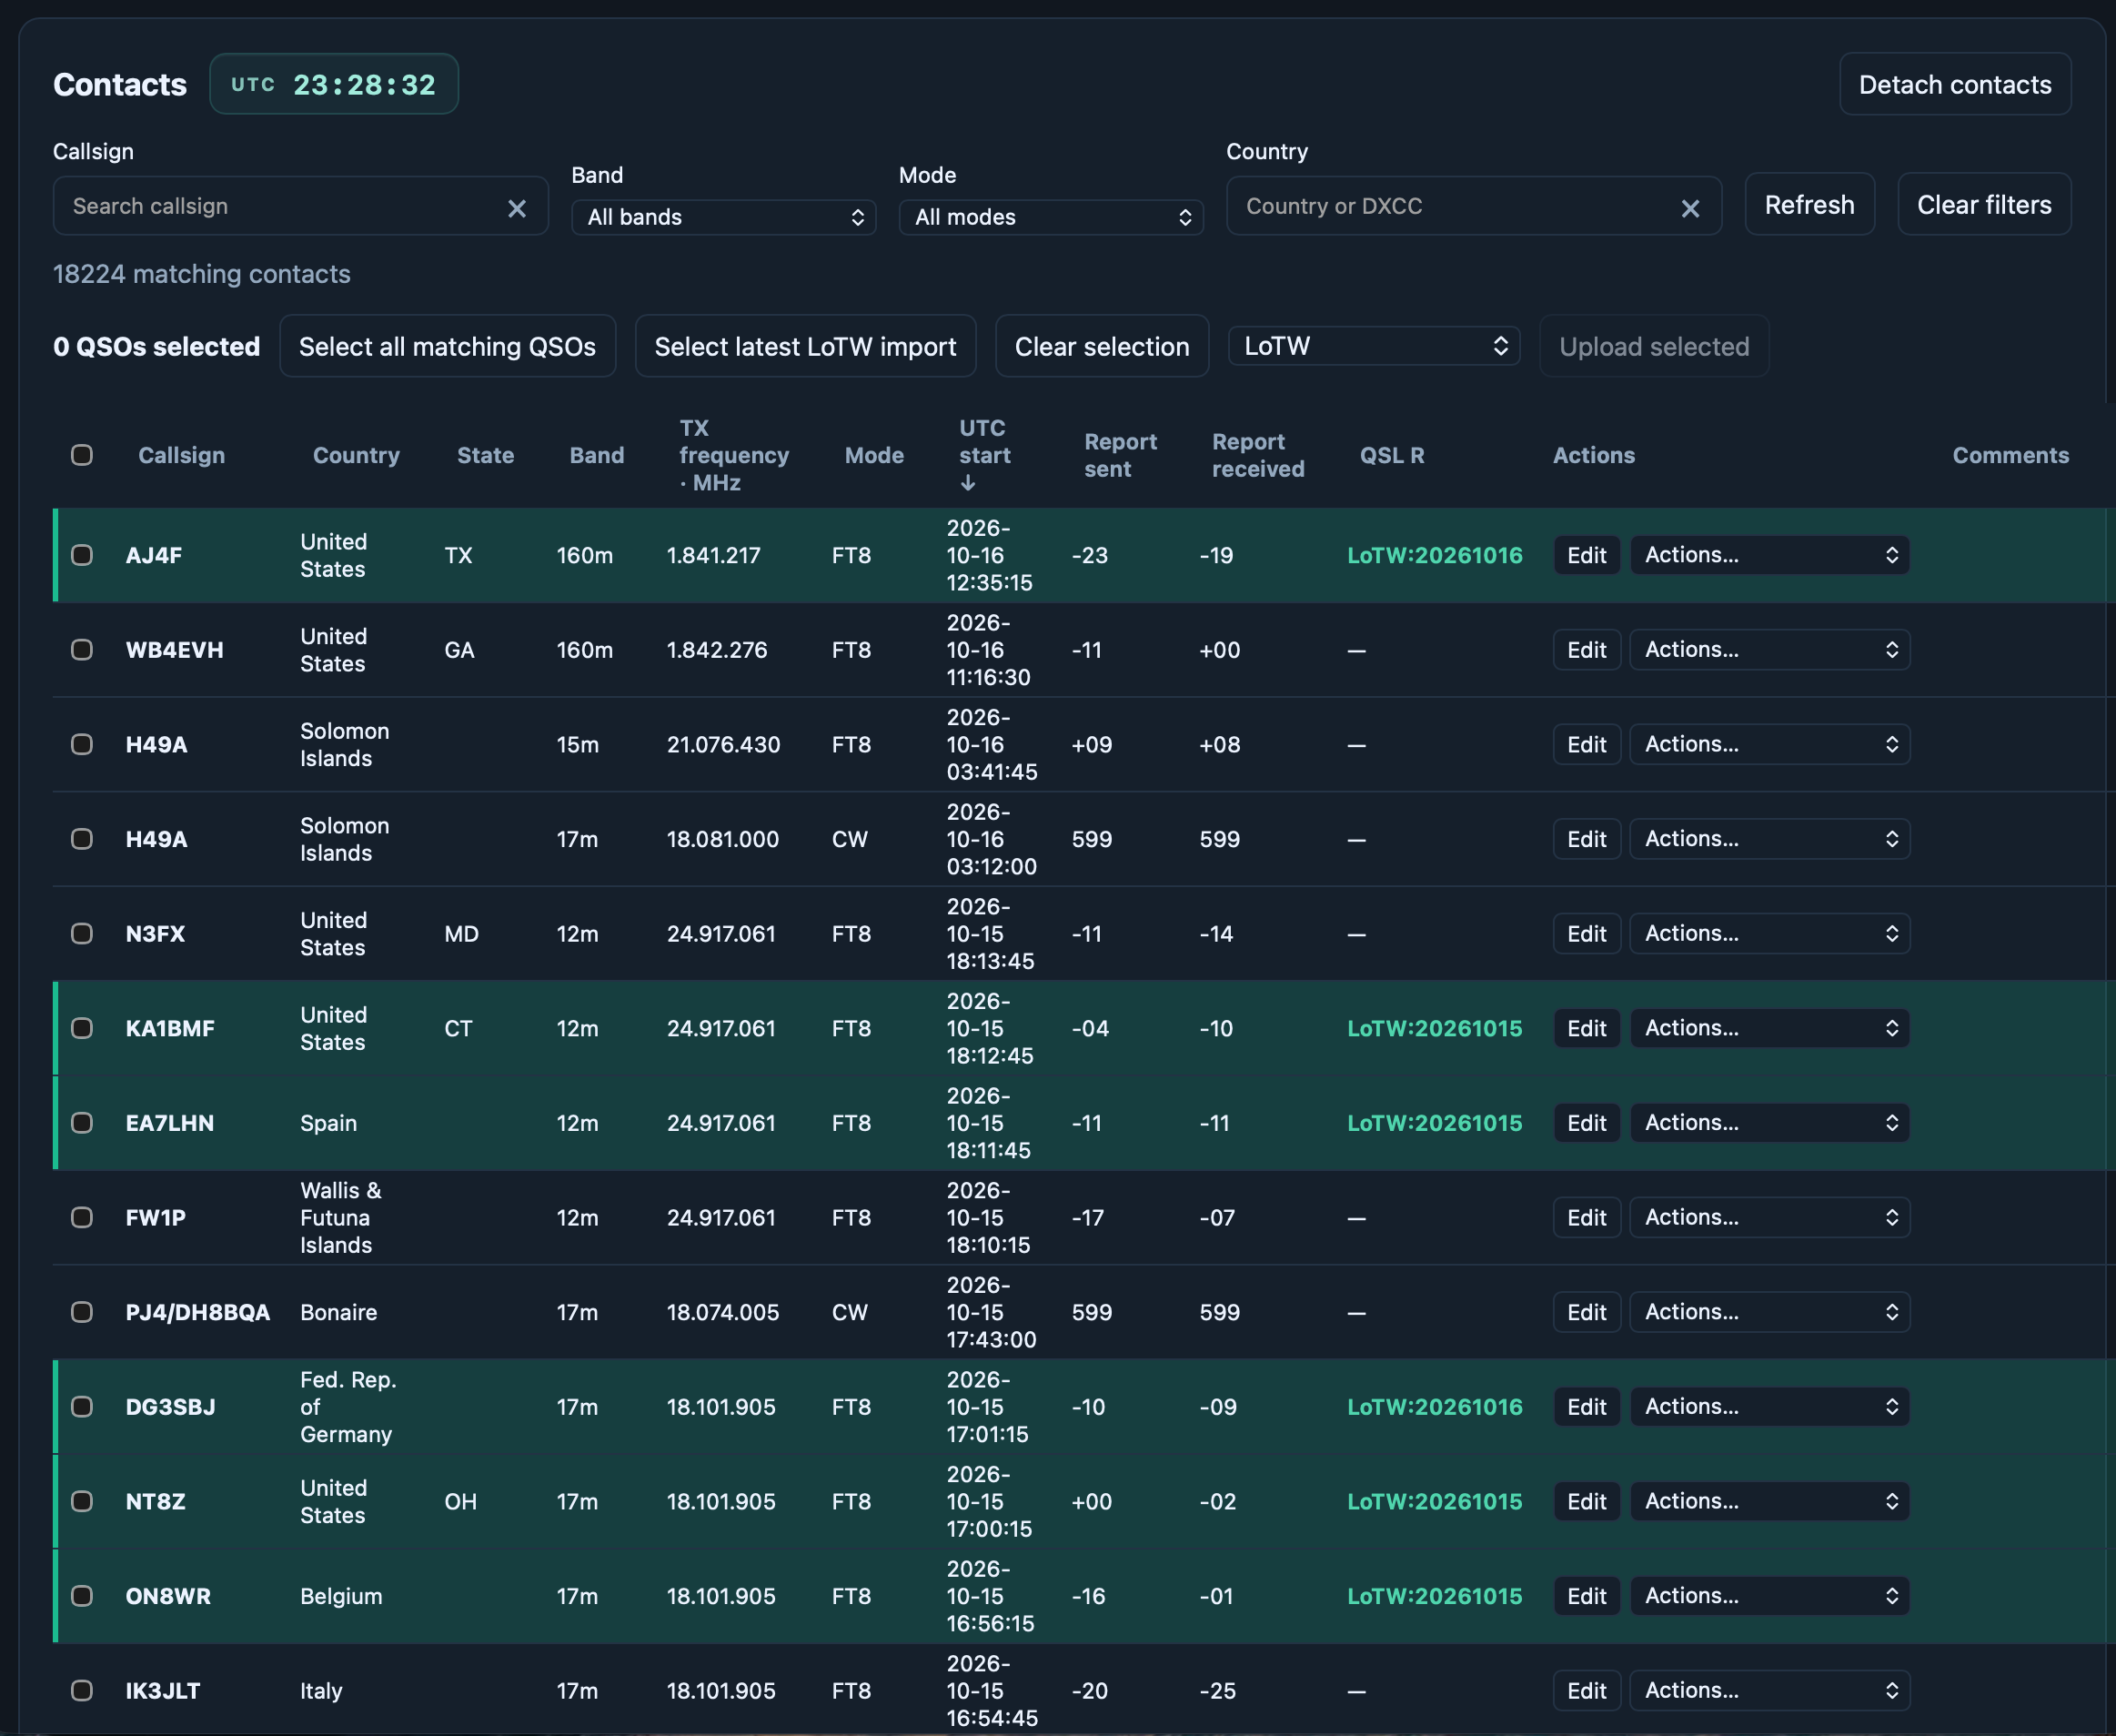Check the box for the AJ4F contact
The height and width of the screenshot is (1736, 2116).
pyautogui.click(x=82, y=555)
